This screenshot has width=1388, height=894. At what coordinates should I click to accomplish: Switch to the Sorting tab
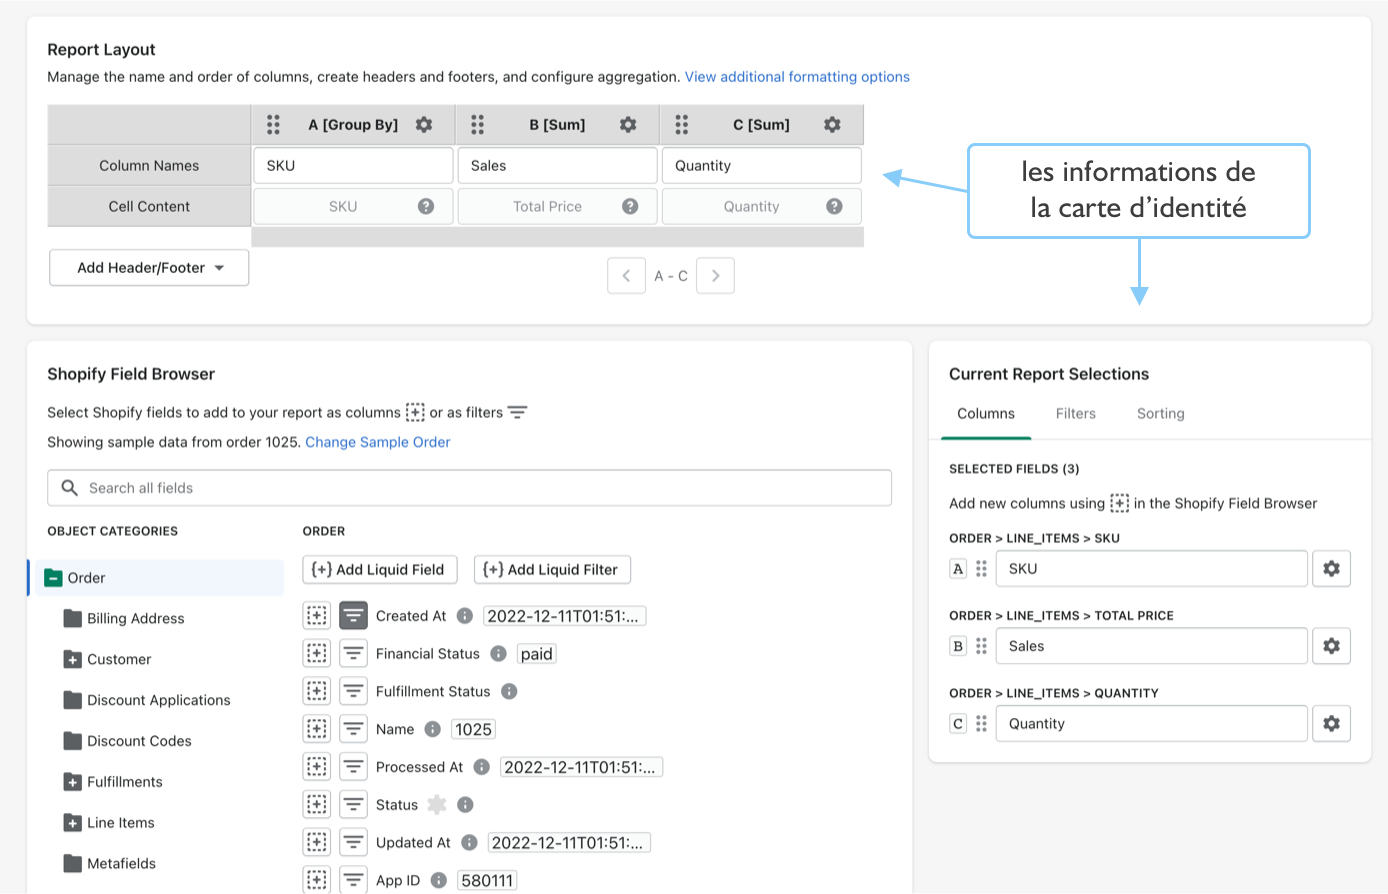1161,414
